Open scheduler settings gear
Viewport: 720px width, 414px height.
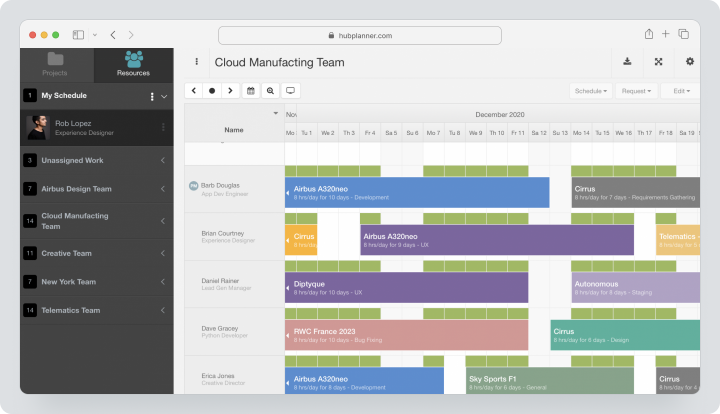point(690,62)
